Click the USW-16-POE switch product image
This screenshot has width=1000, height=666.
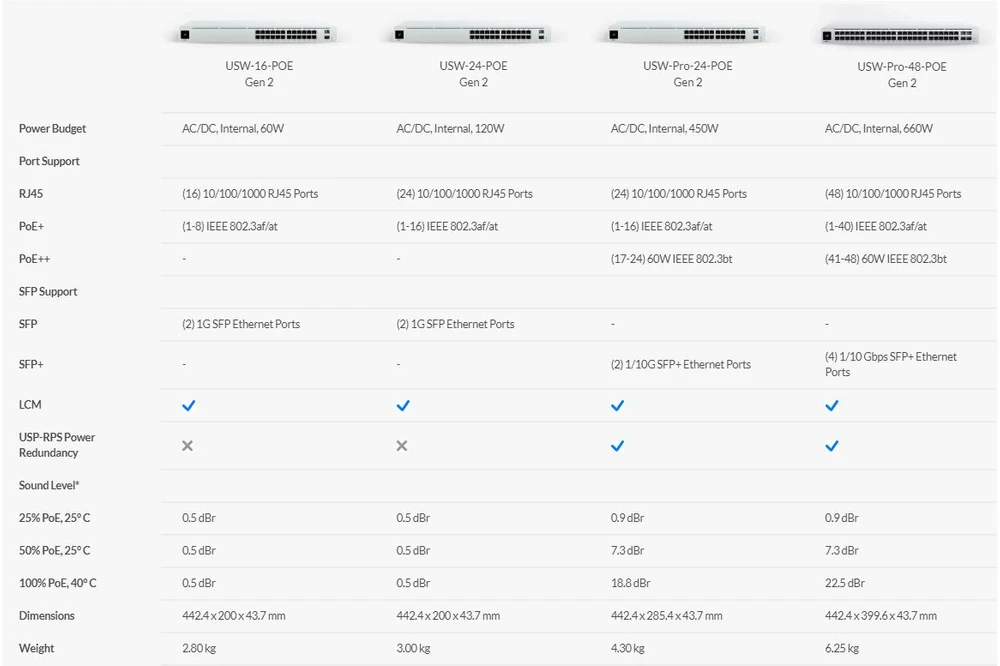coord(258,35)
